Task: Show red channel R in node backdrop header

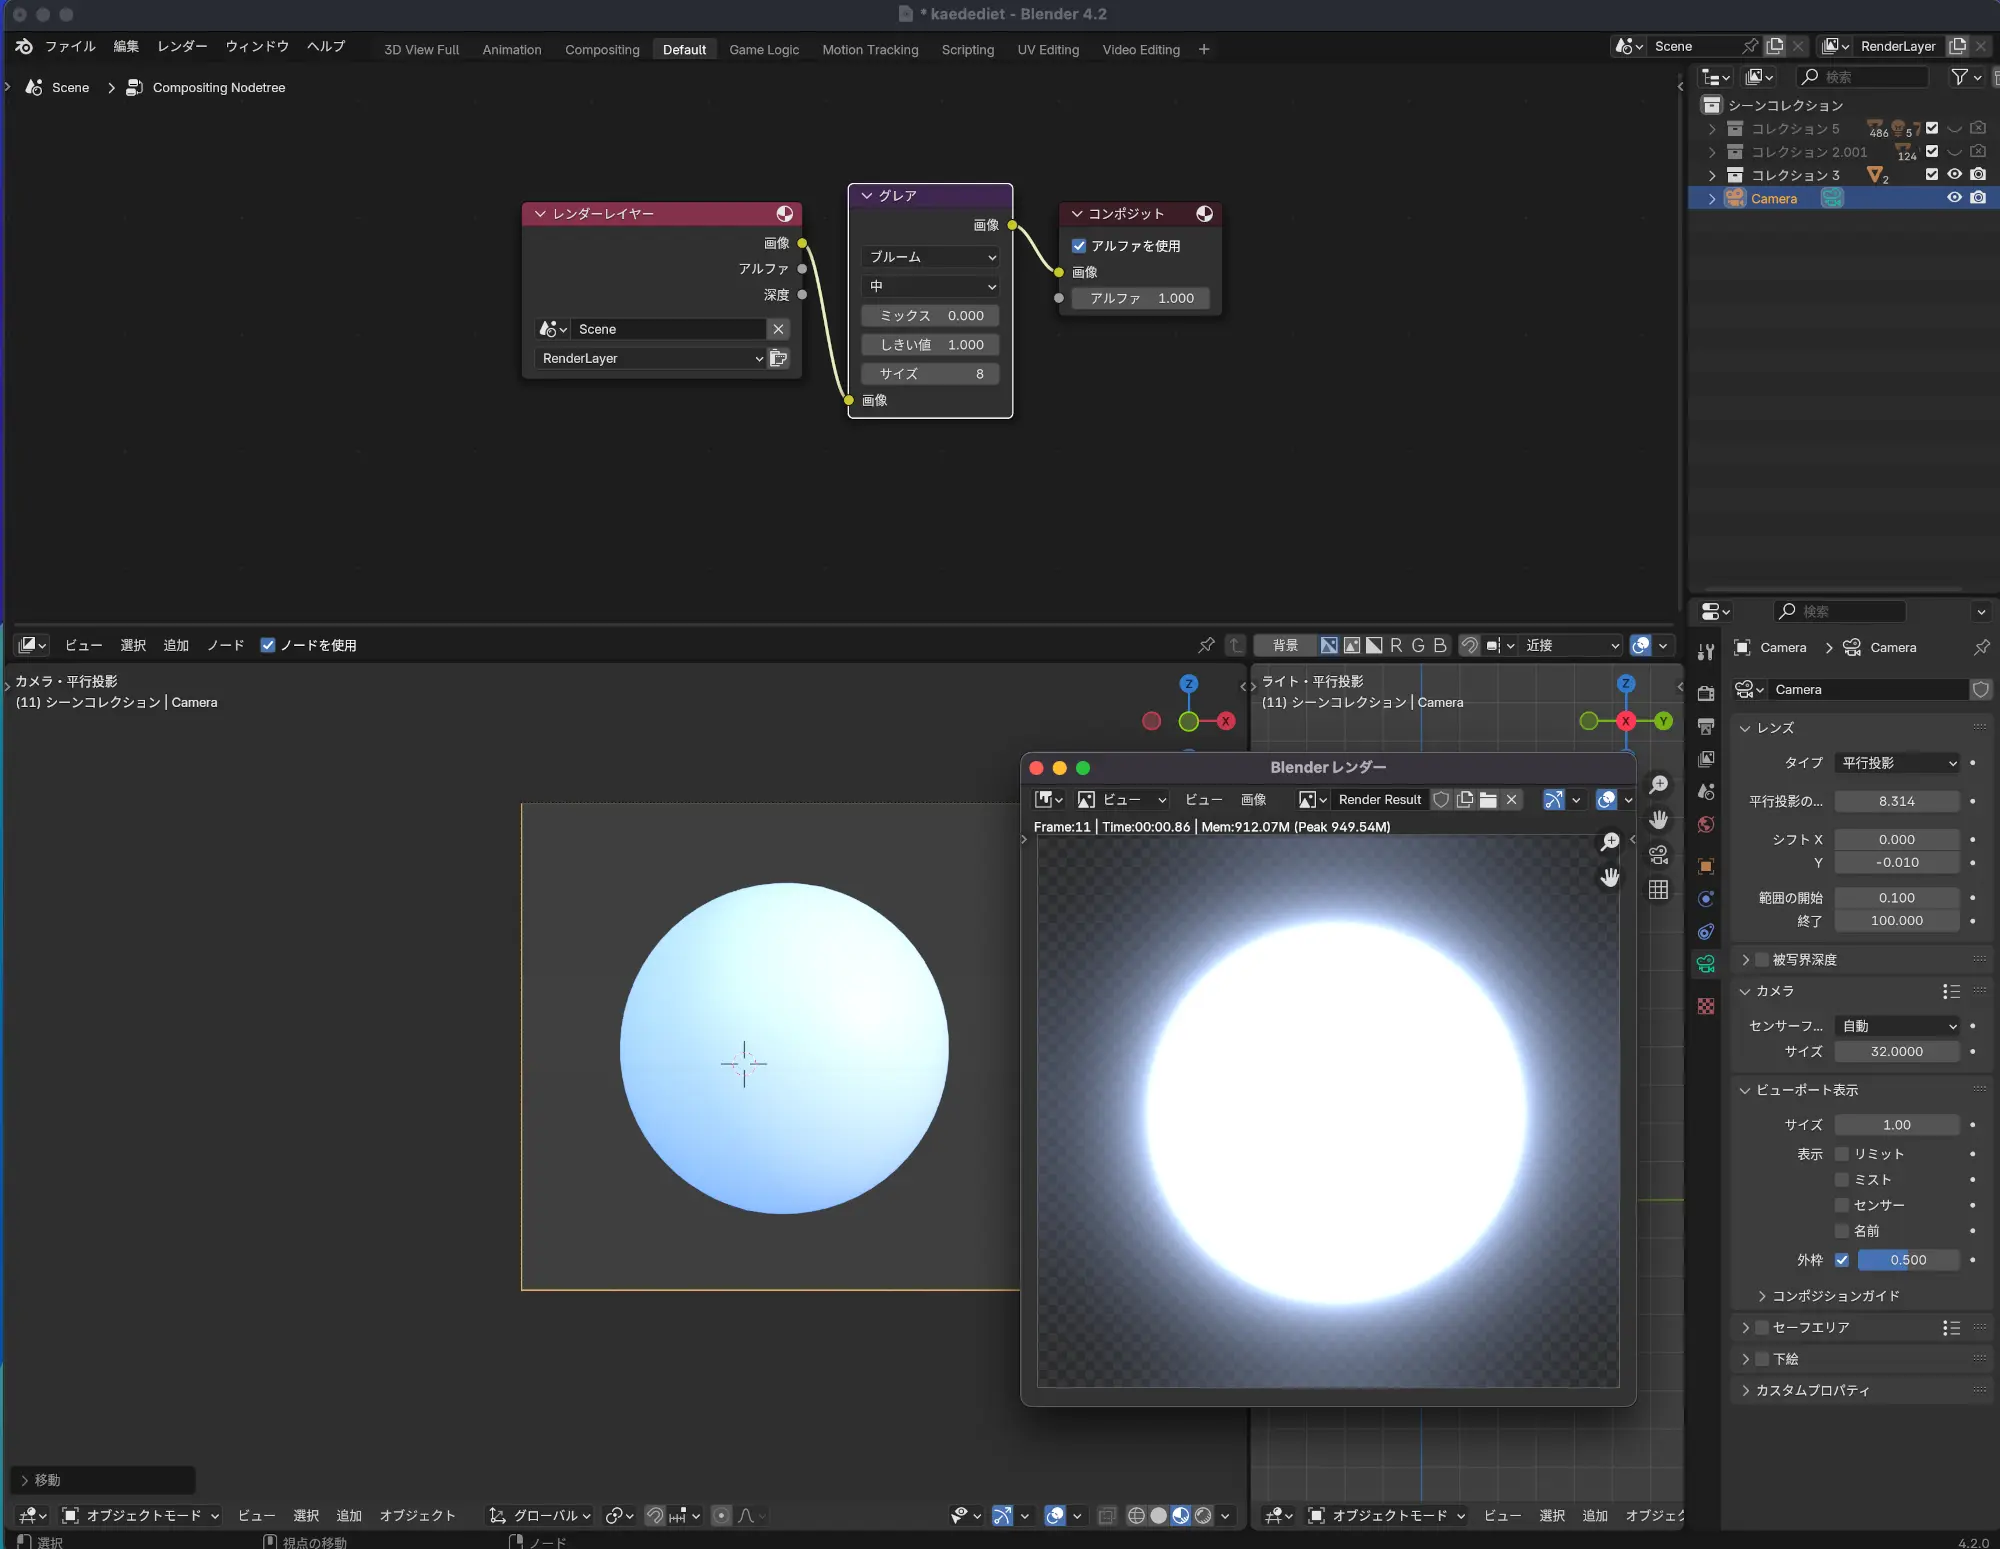Action: coord(1396,645)
